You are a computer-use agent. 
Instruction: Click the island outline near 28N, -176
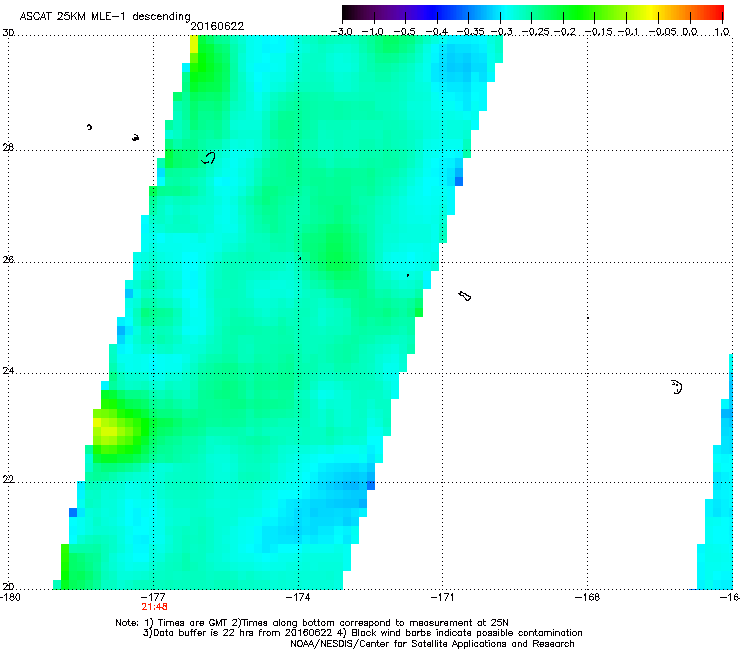(x=209, y=158)
